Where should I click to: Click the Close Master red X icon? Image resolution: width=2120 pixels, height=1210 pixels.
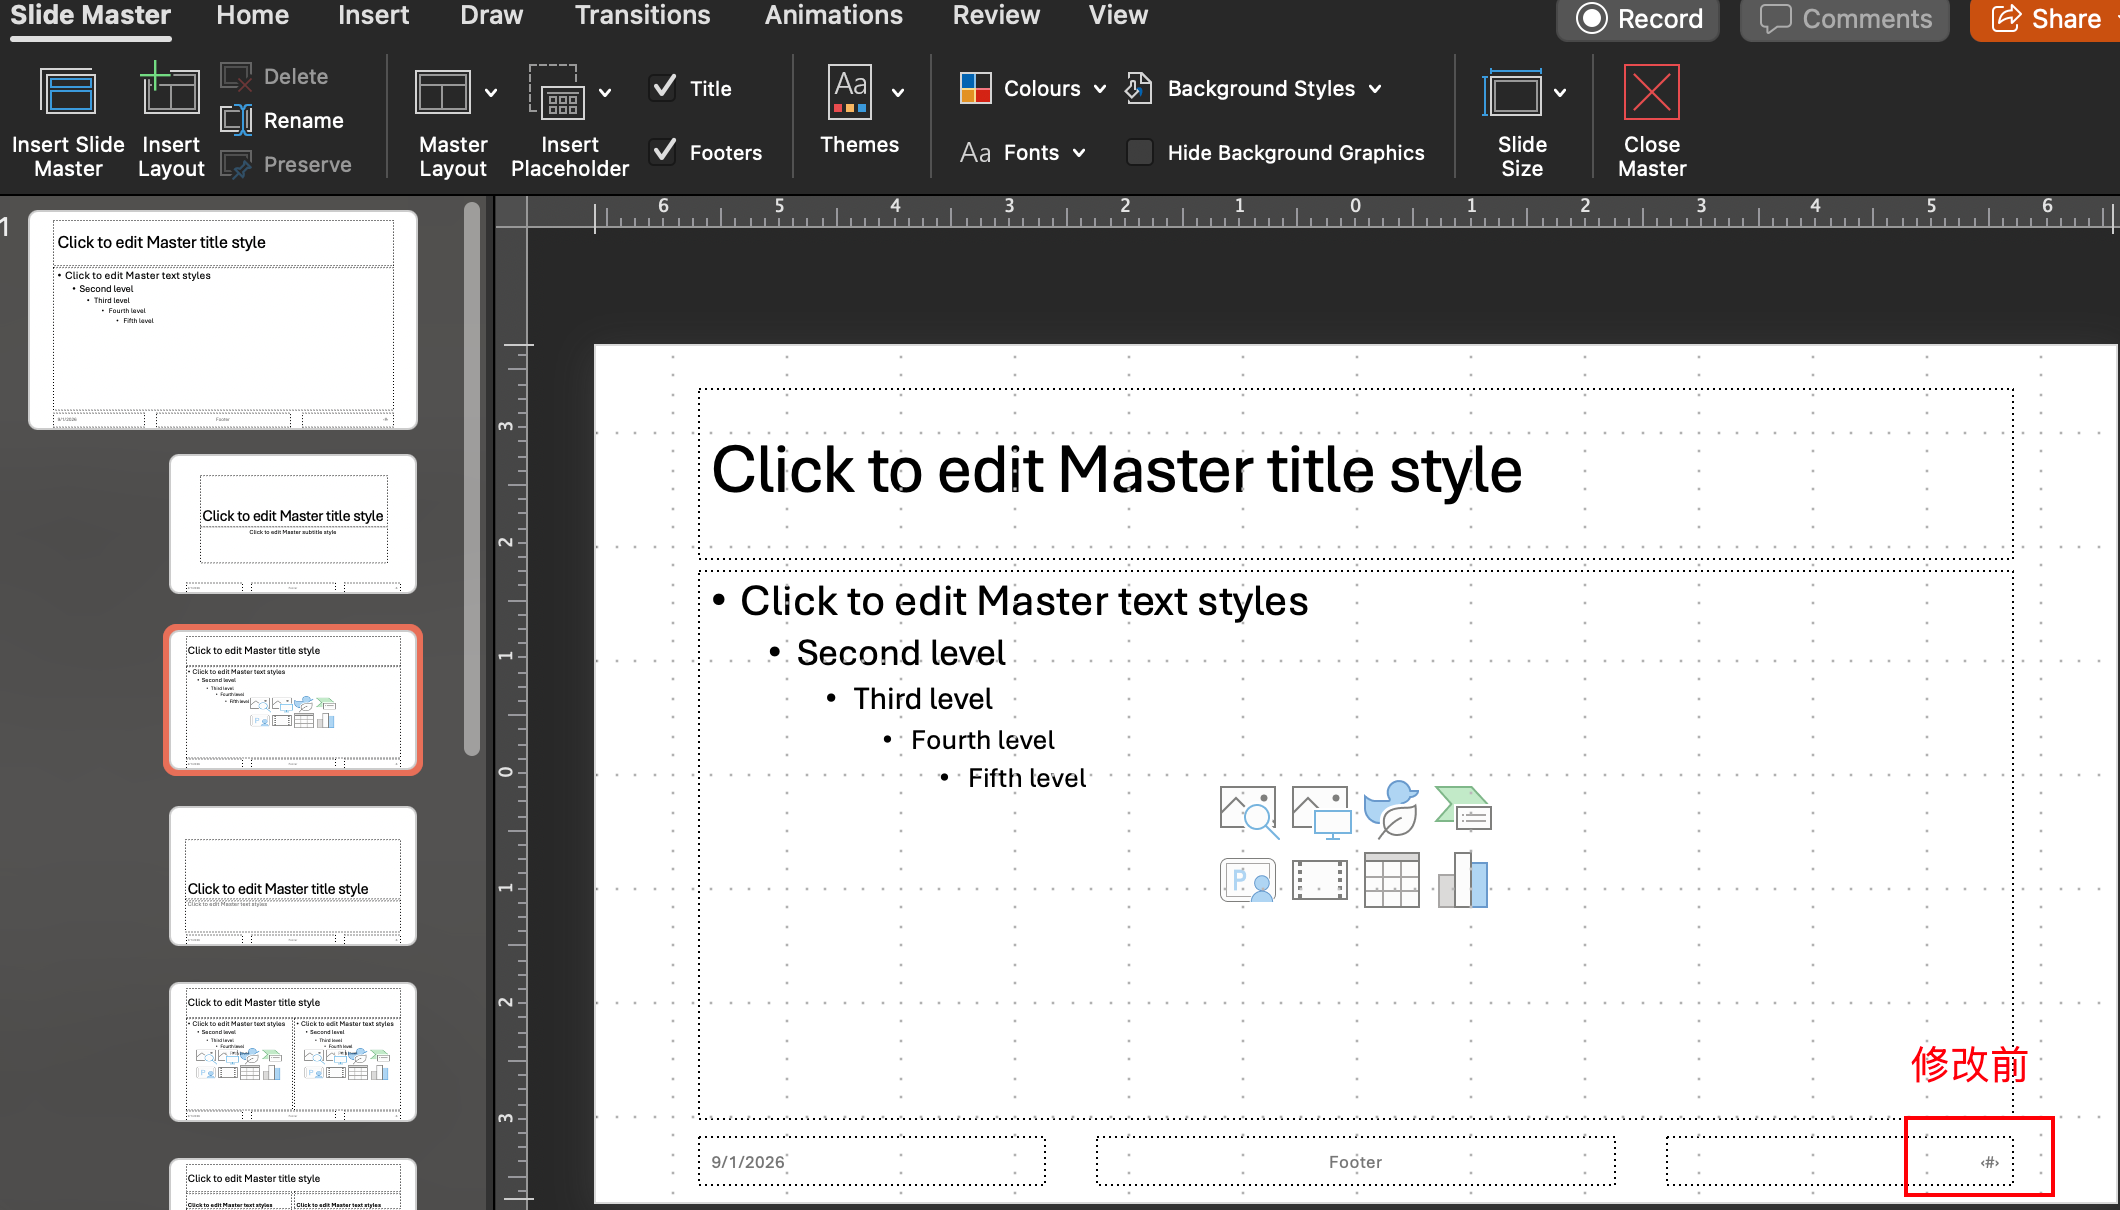1651,93
